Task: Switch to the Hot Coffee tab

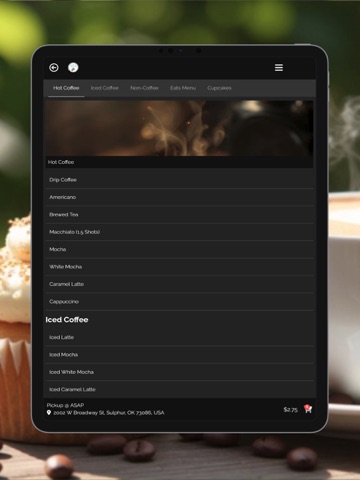Action: click(x=66, y=88)
